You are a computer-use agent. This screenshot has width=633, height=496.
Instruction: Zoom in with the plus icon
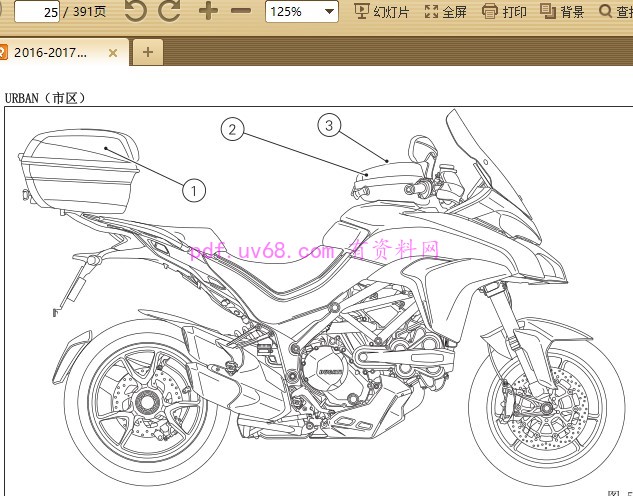tap(207, 12)
